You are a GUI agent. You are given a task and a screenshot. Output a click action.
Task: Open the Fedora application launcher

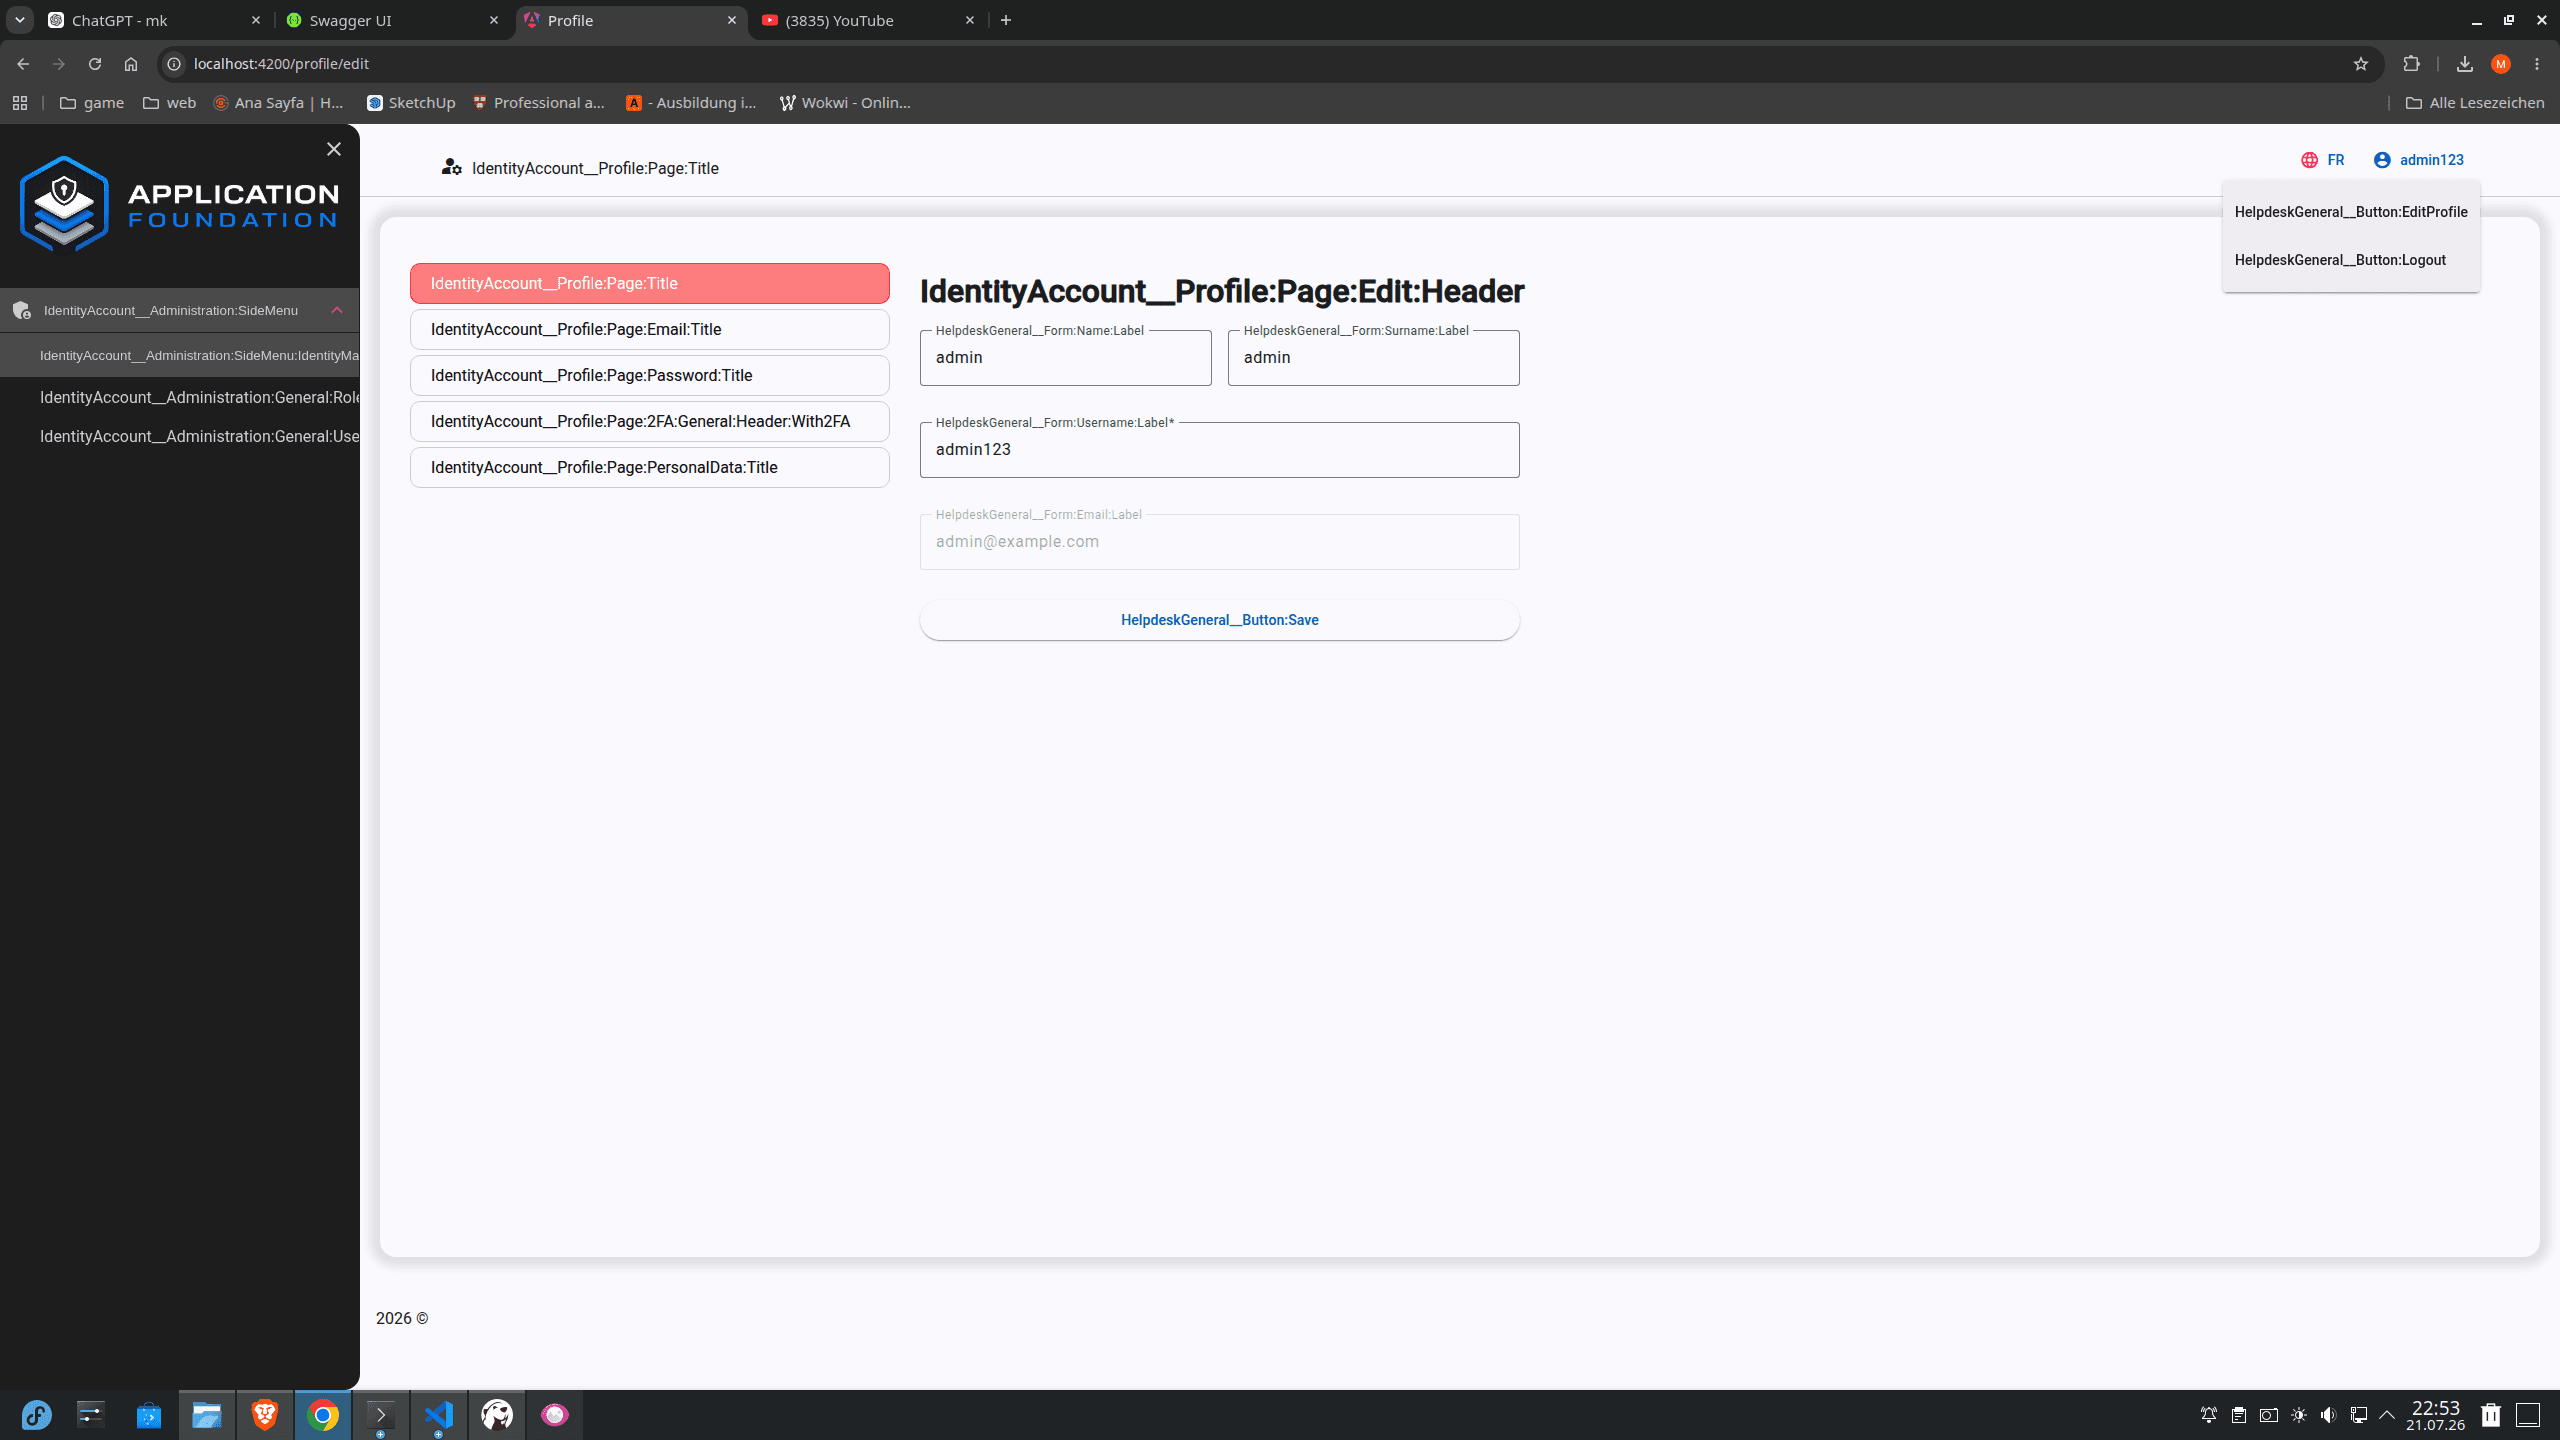(37, 1415)
